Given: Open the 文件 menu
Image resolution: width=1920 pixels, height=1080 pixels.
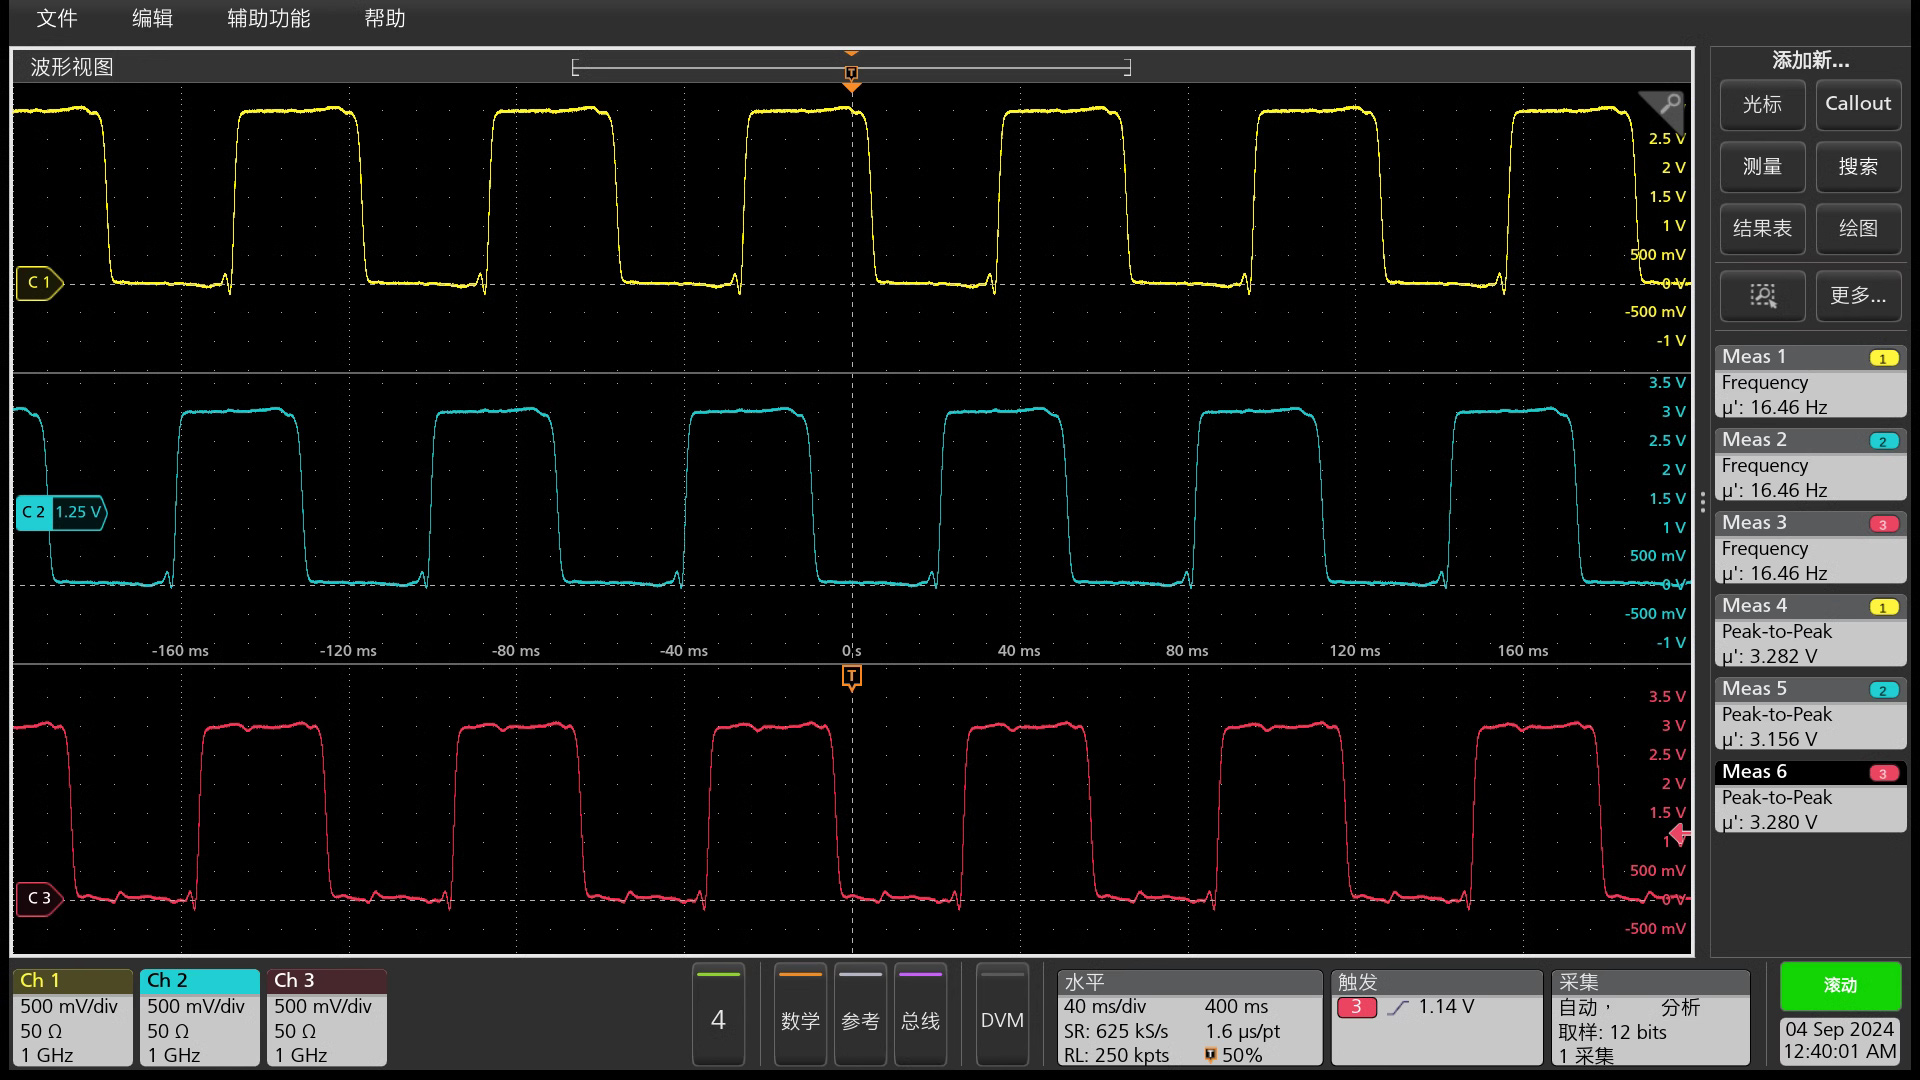Looking at the screenshot, I should point(57,18).
